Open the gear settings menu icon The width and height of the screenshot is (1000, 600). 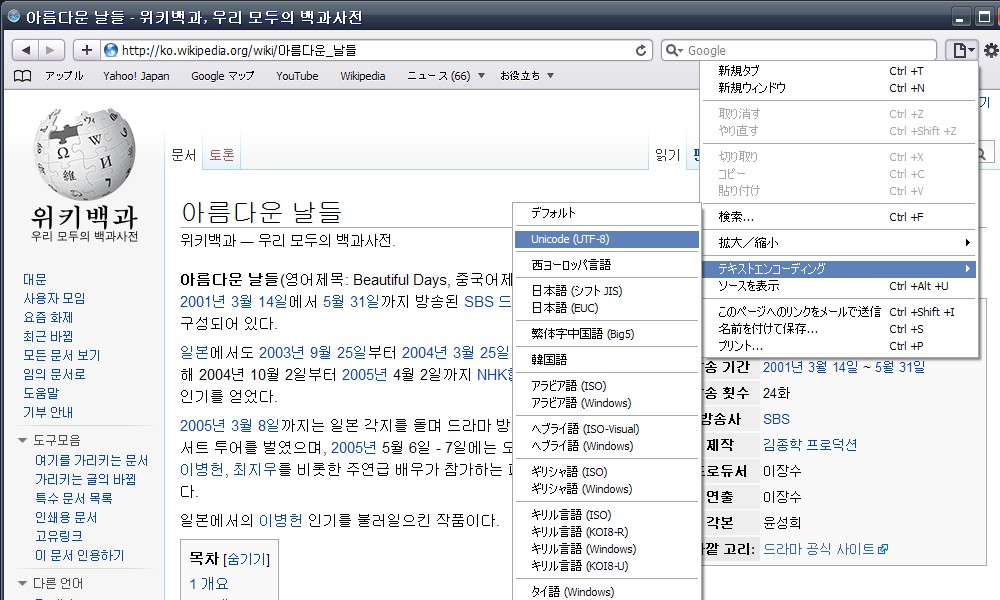[x=991, y=50]
